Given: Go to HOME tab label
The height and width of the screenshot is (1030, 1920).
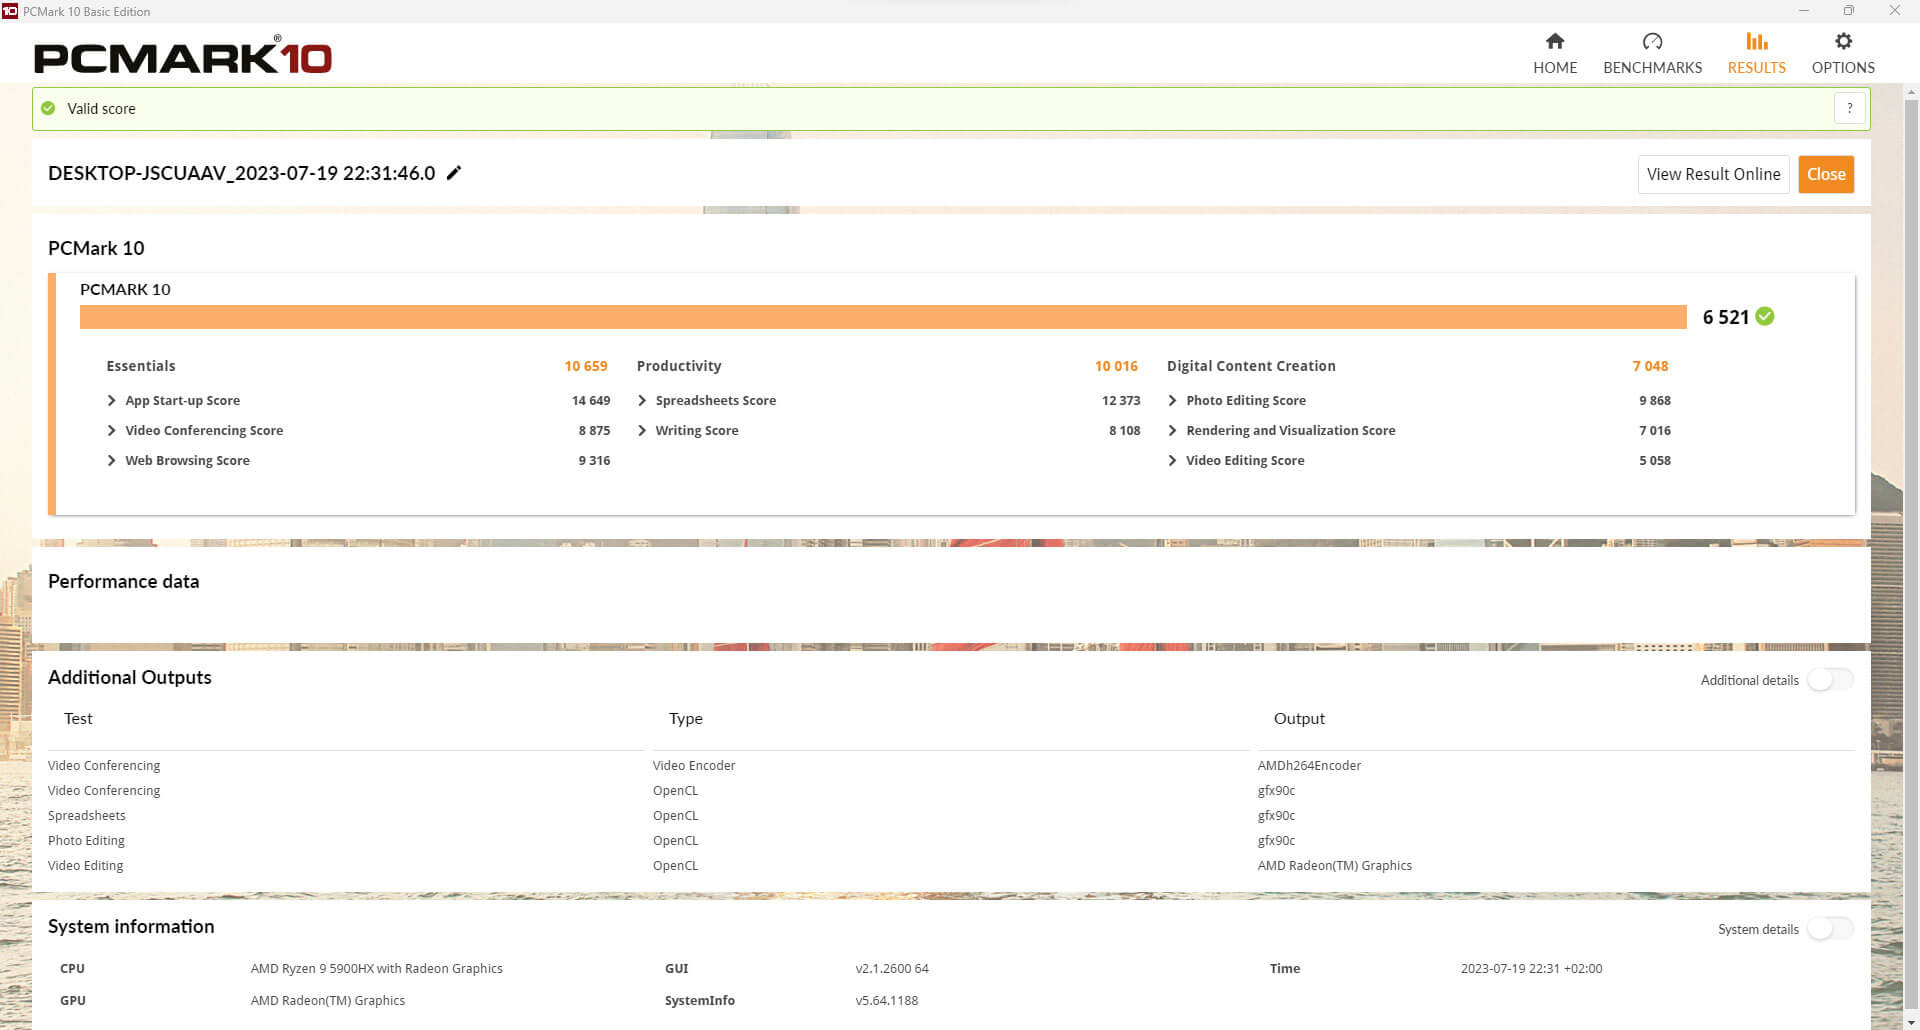Looking at the screenshot, I should click(x=1555, y=67).
